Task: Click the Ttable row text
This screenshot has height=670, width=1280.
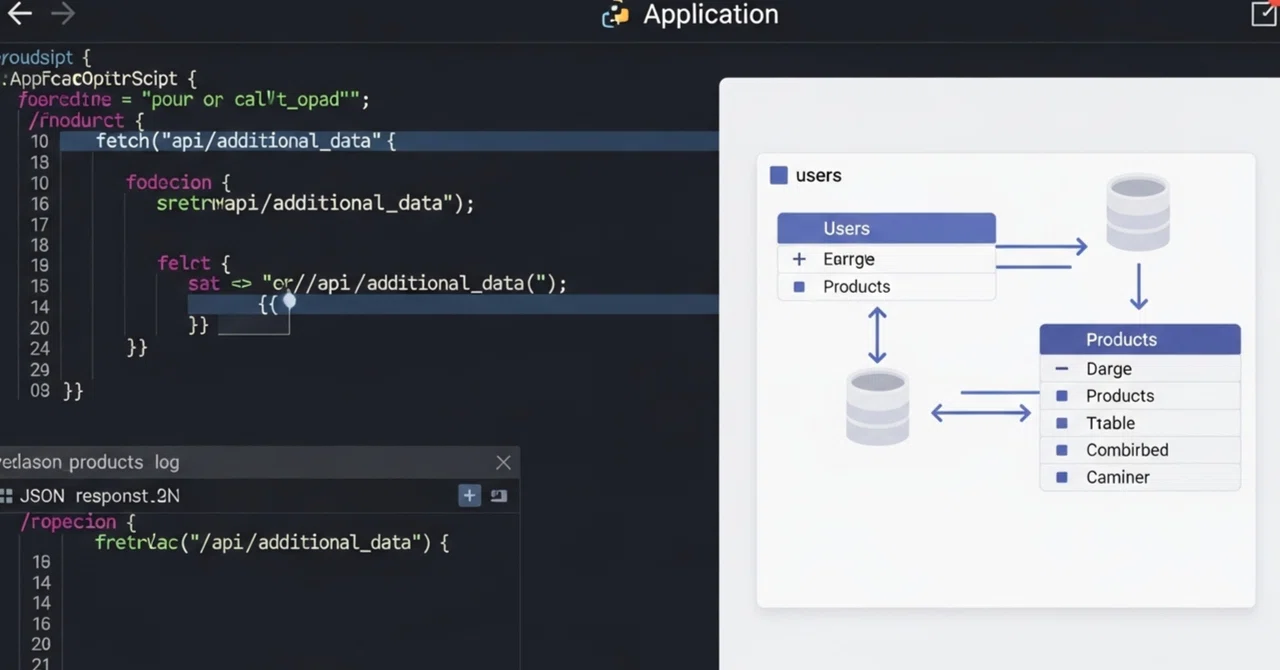Action: [x=1110, y=423]
